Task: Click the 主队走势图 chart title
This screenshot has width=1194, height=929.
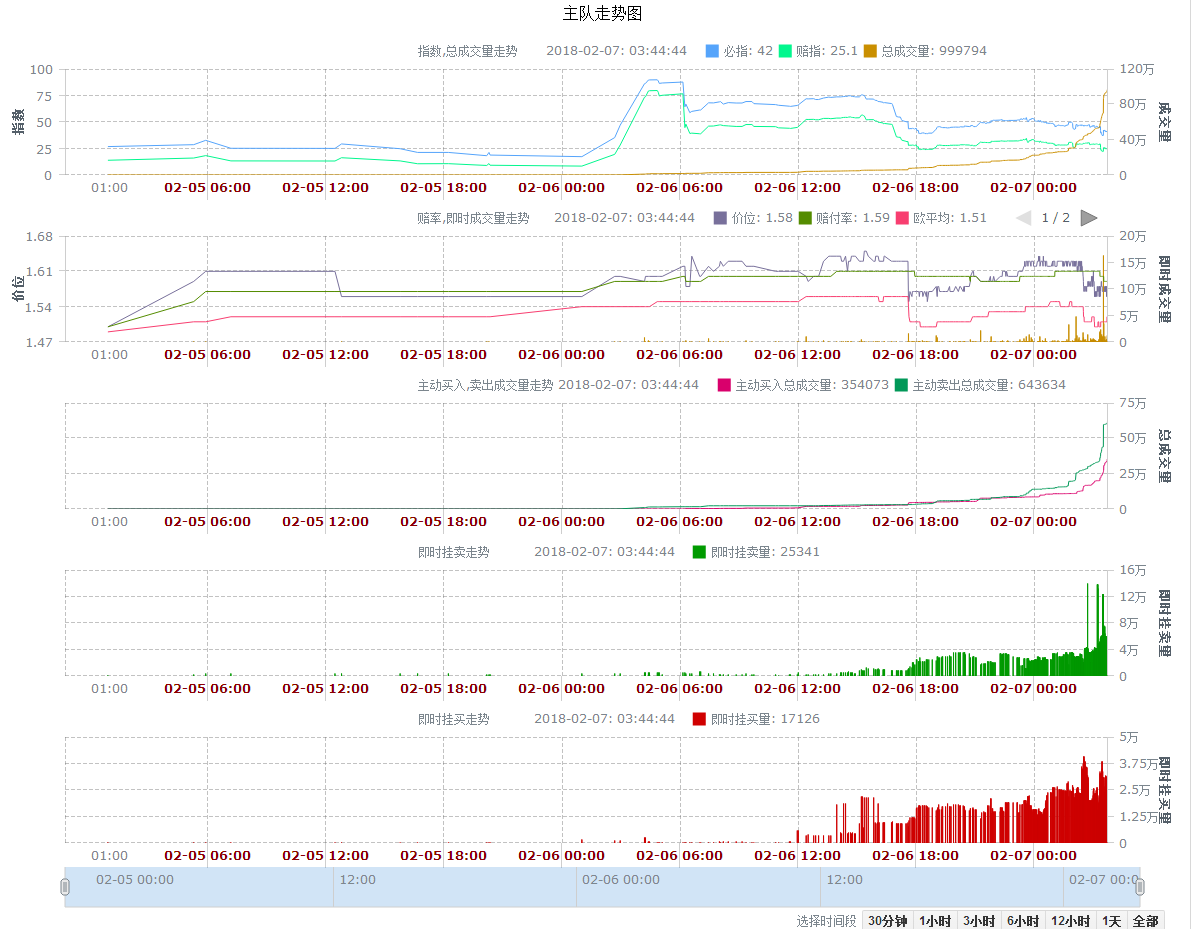Action: click(x=602, y=13)
